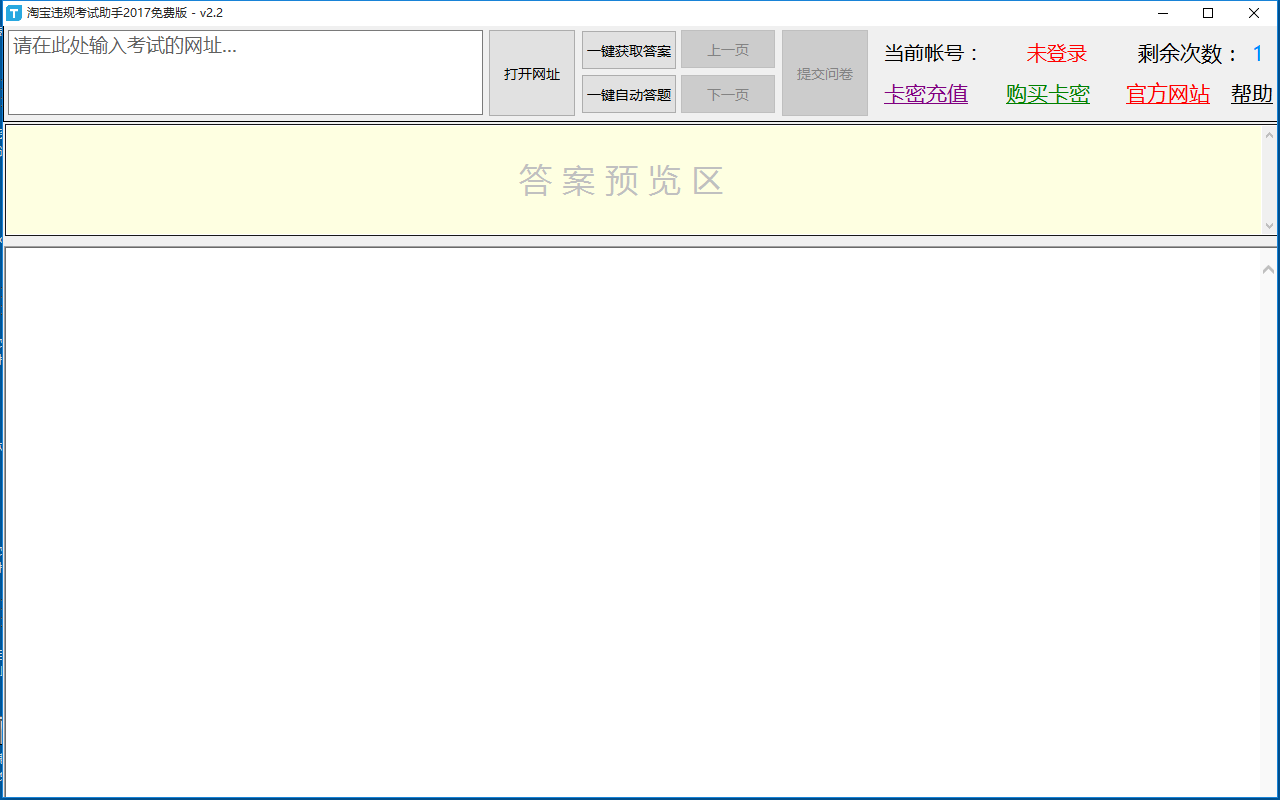Visit the 官方网站 link
The image size is (1280, 800).
pyautogui.click(x=1168, y=94)
